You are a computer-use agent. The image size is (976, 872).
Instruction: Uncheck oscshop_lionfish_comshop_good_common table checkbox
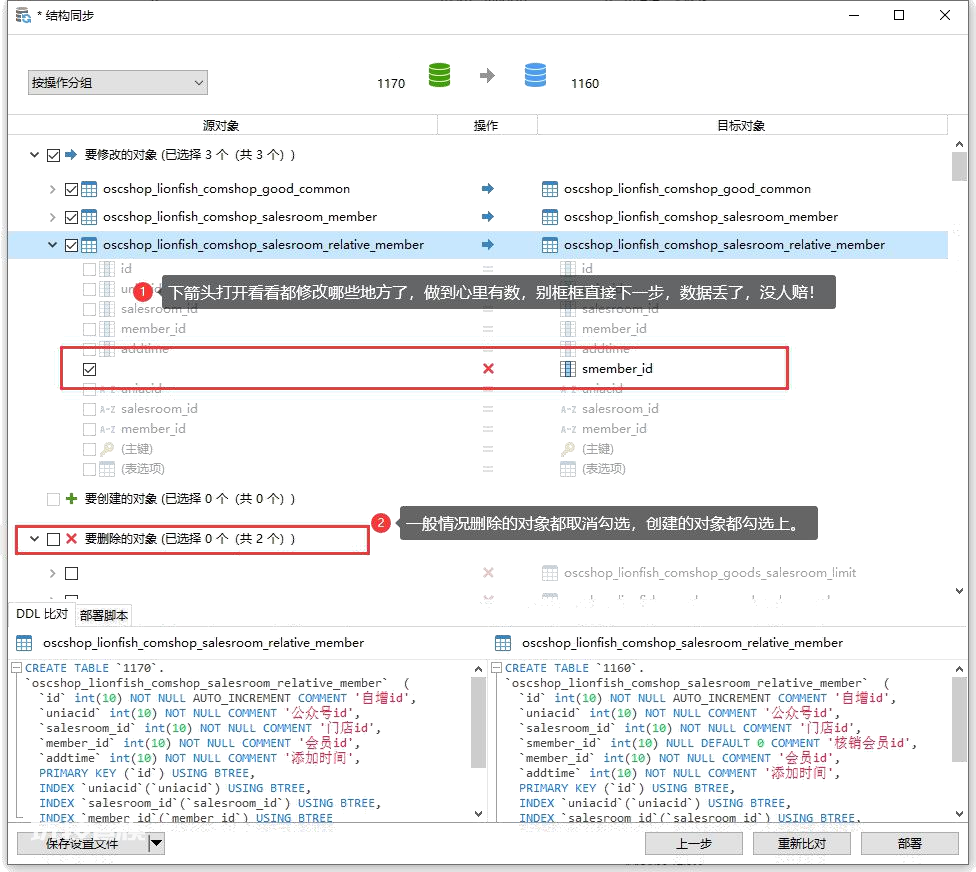pyautogui.click(x=72, y=189)
